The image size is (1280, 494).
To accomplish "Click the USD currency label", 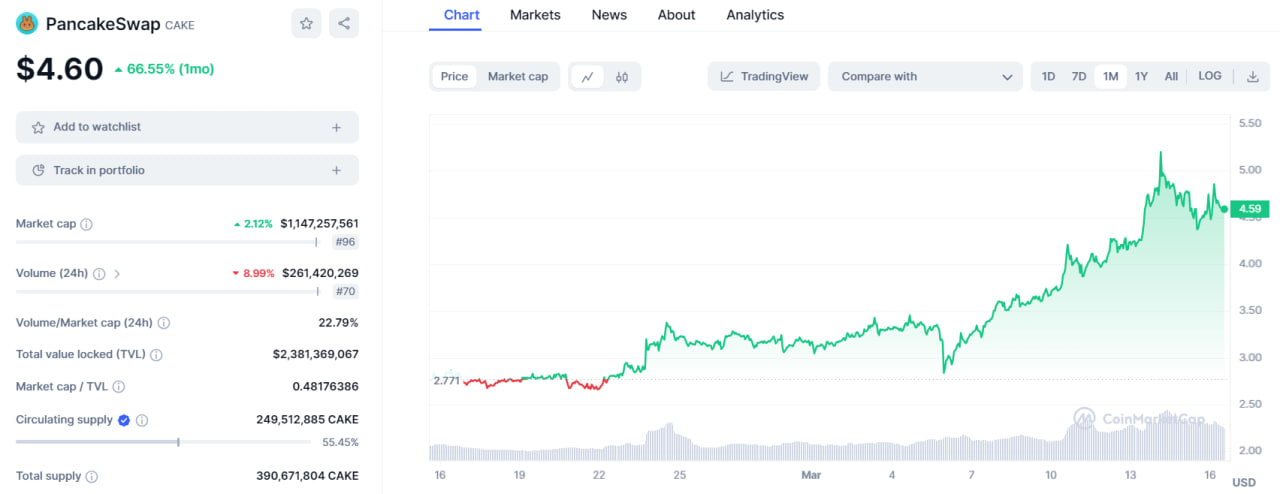I will tap(1243, 482).
